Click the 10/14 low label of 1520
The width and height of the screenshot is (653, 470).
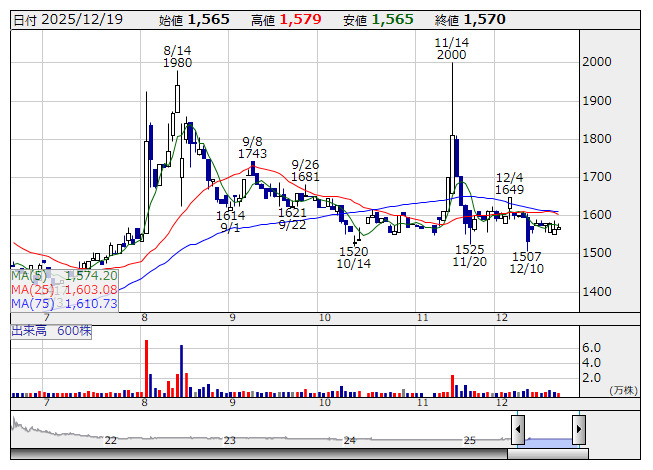[354, 258]
